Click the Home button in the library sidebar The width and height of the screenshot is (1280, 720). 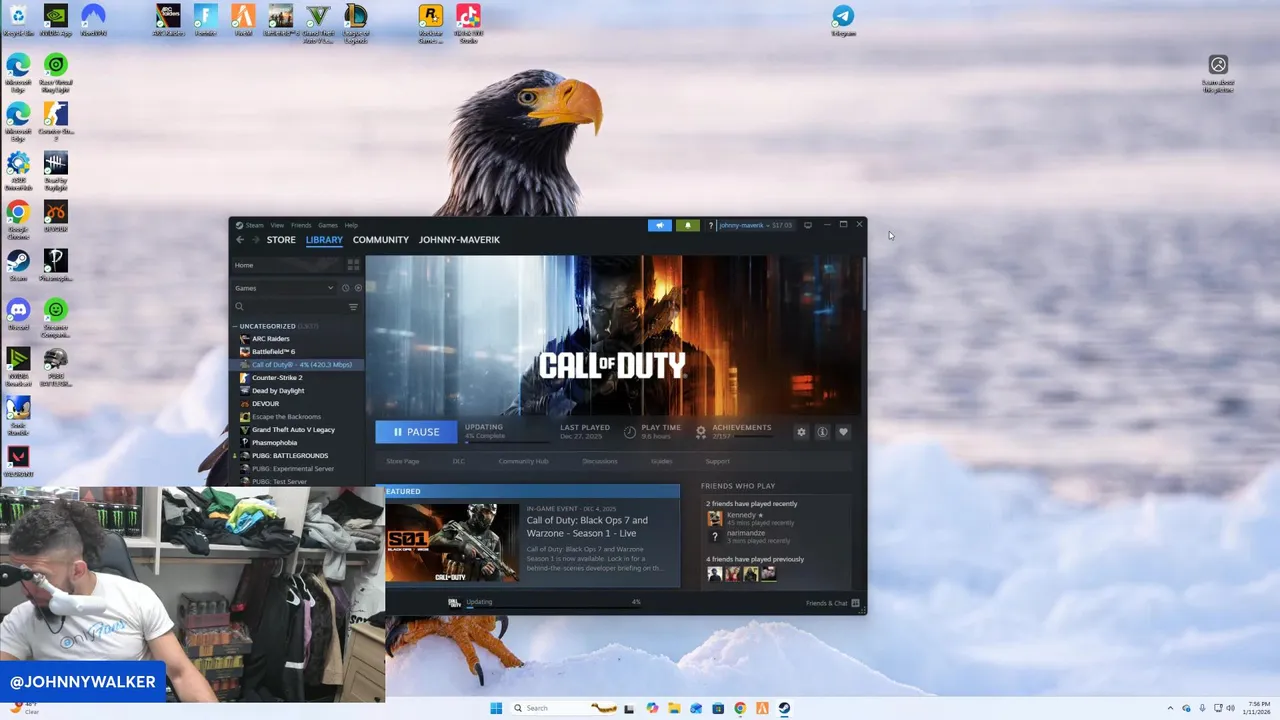pos(287,265)
